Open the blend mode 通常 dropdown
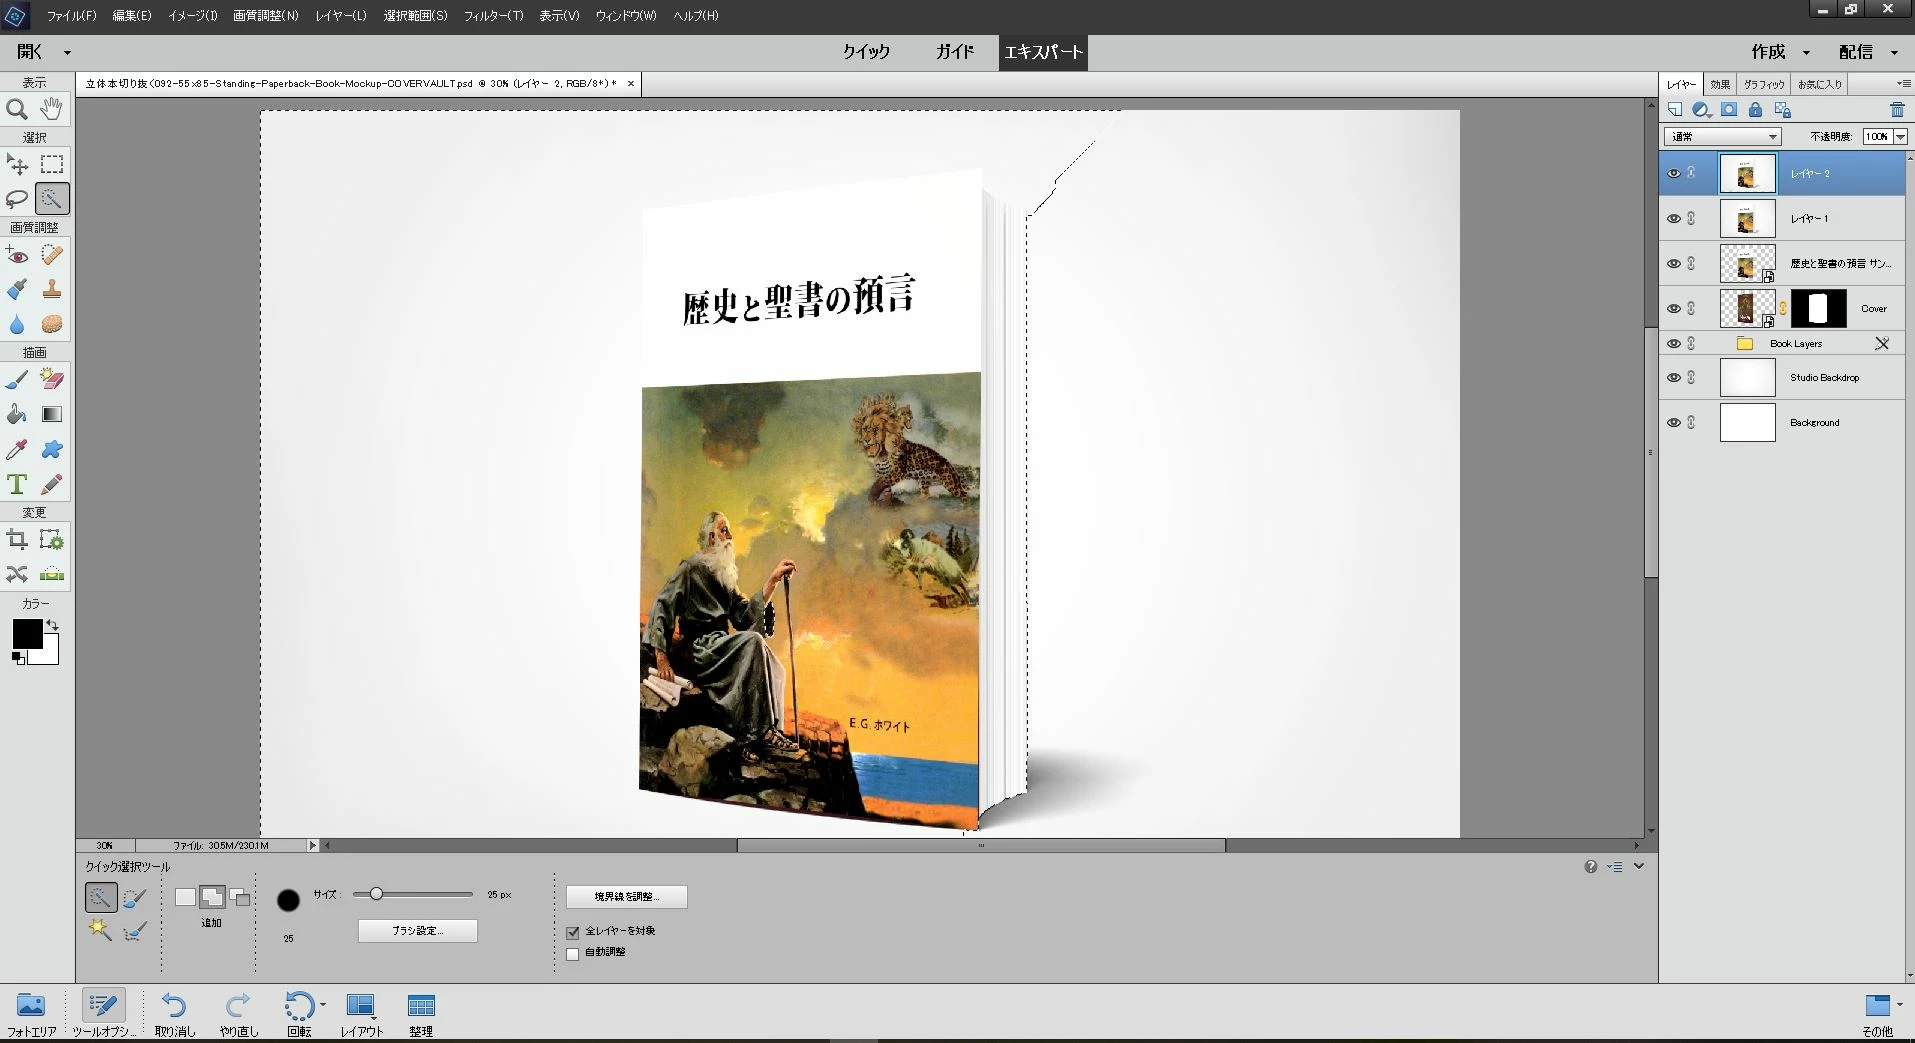 (1722, 136)
